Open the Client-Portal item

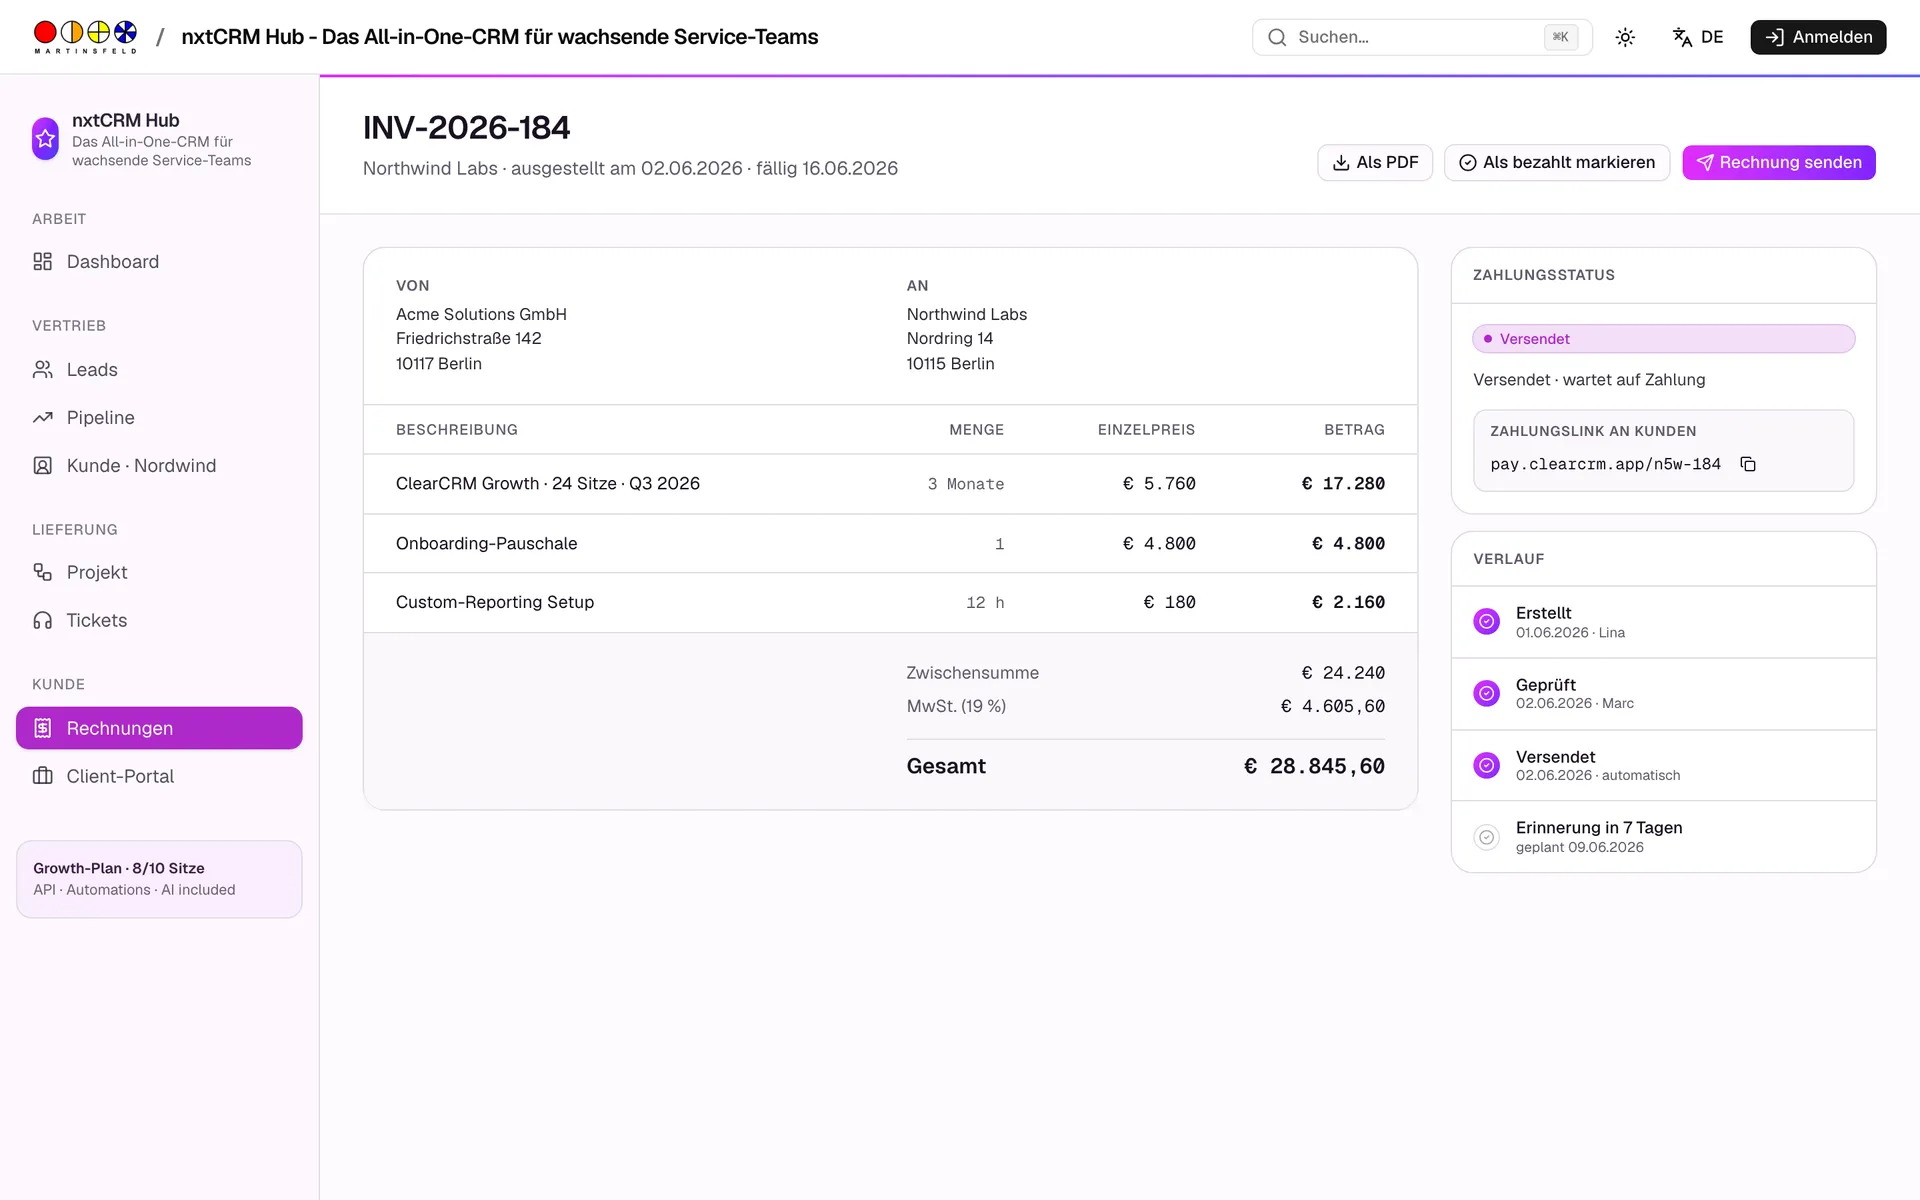click(159, 776)
